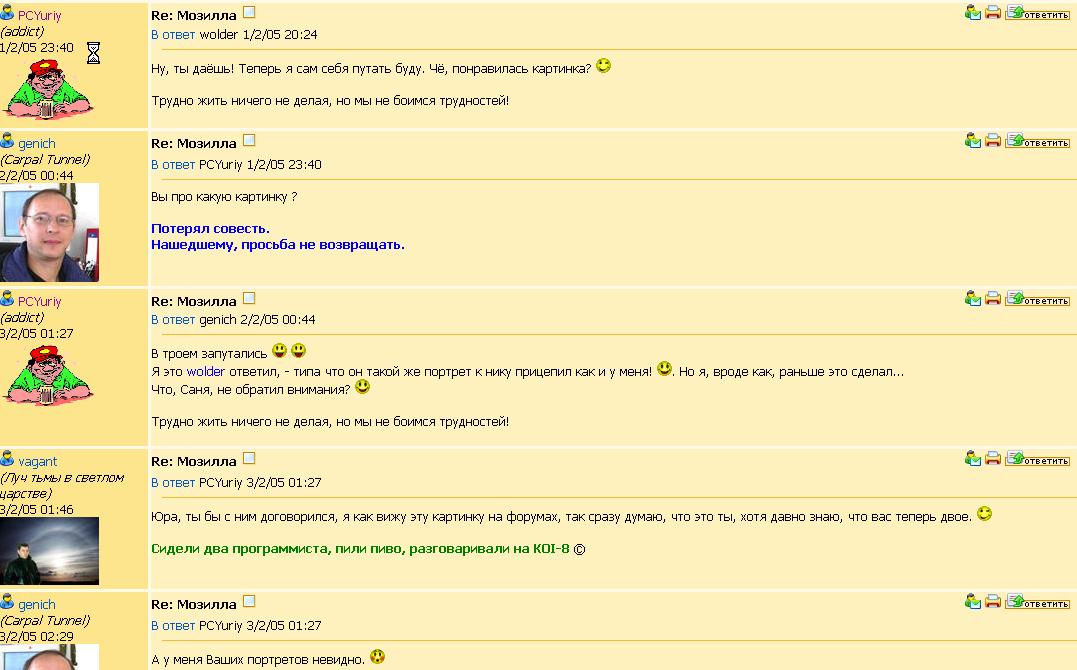Image resolution: width=1077 pixels, height=670 pixels.
Task: Click hourglass icon beside PCYuriy's 23:40 timestamp
Action: coord(93,52)
